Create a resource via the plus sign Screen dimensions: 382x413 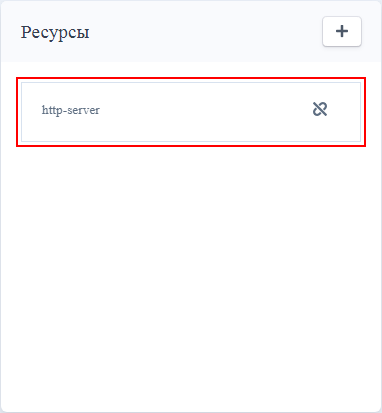point(342,31)
